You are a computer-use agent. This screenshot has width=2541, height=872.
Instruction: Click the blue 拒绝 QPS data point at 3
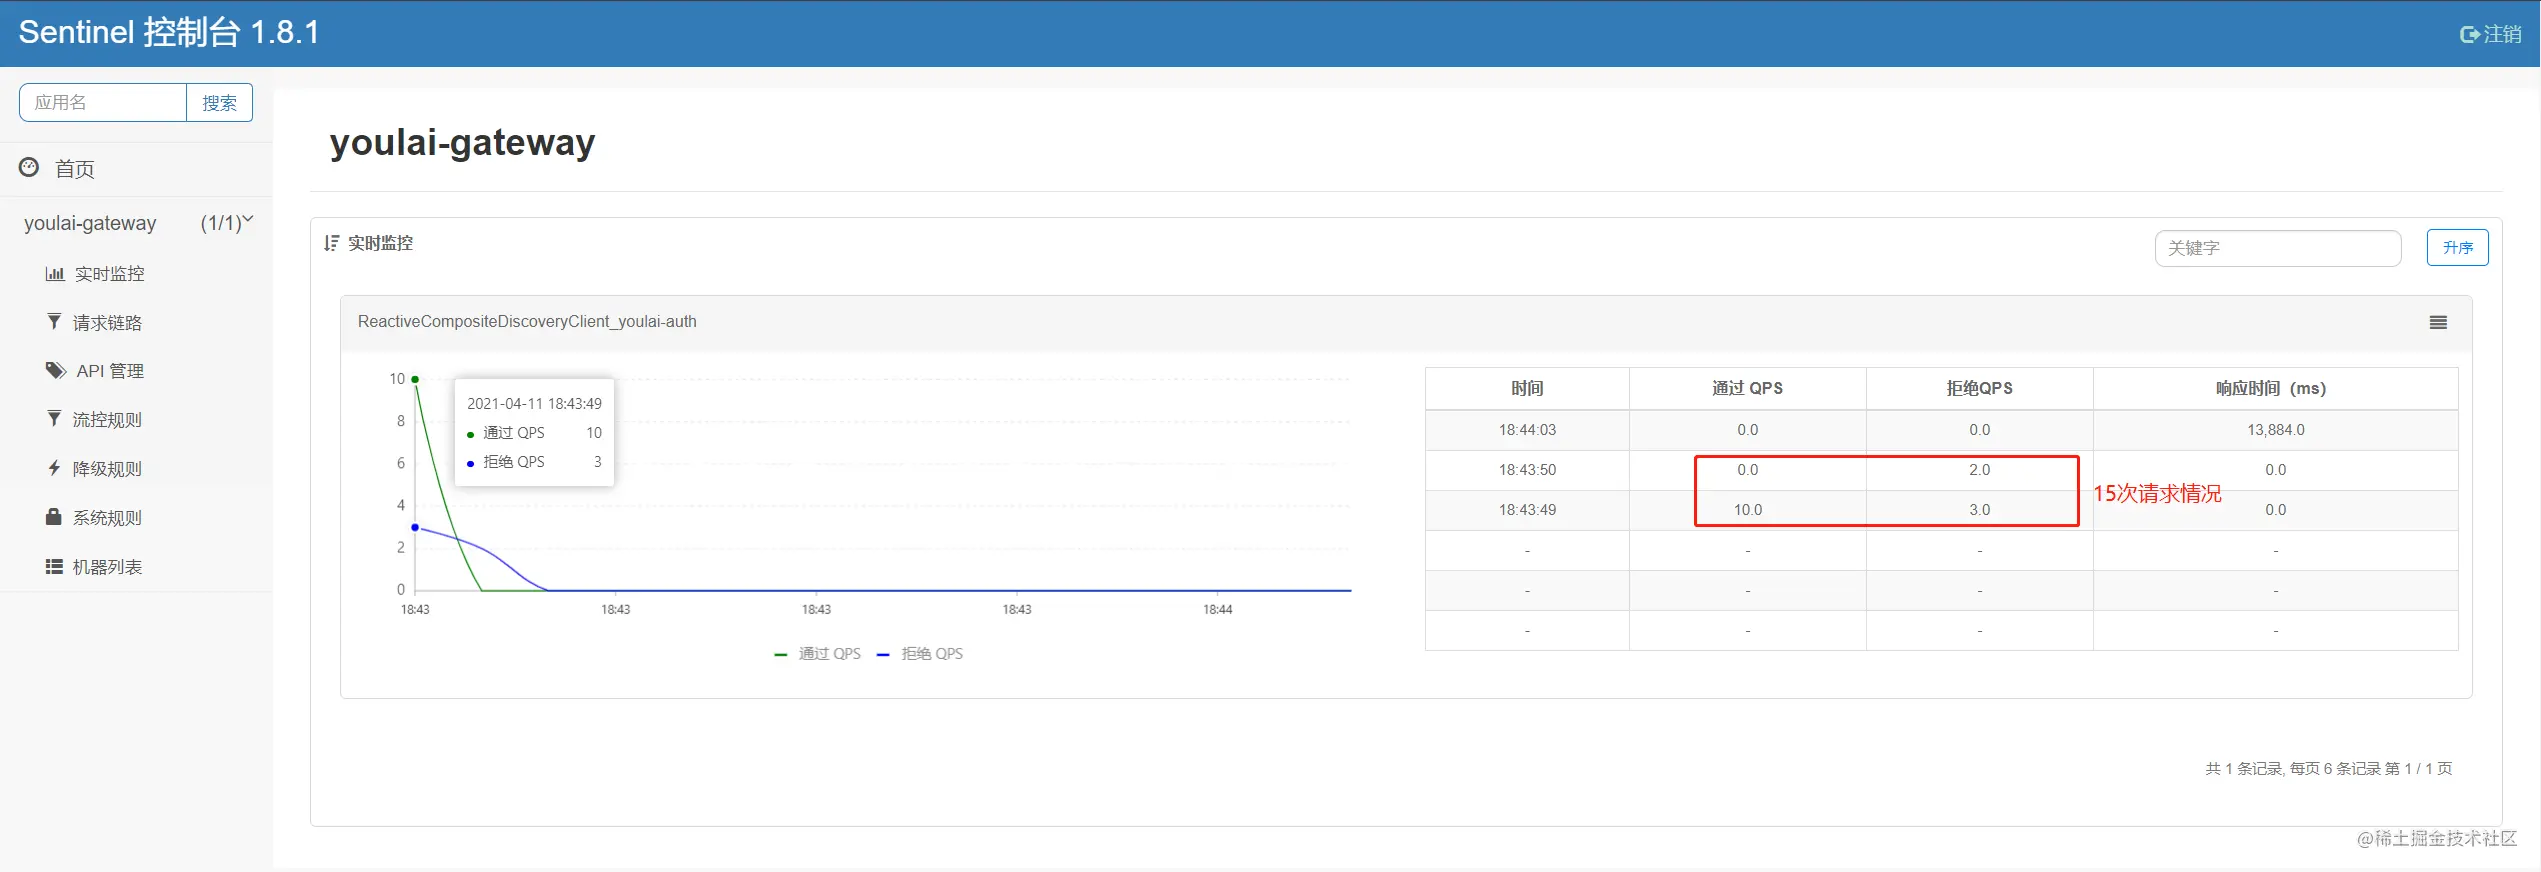pyautogui.click(x=415, y=527)
